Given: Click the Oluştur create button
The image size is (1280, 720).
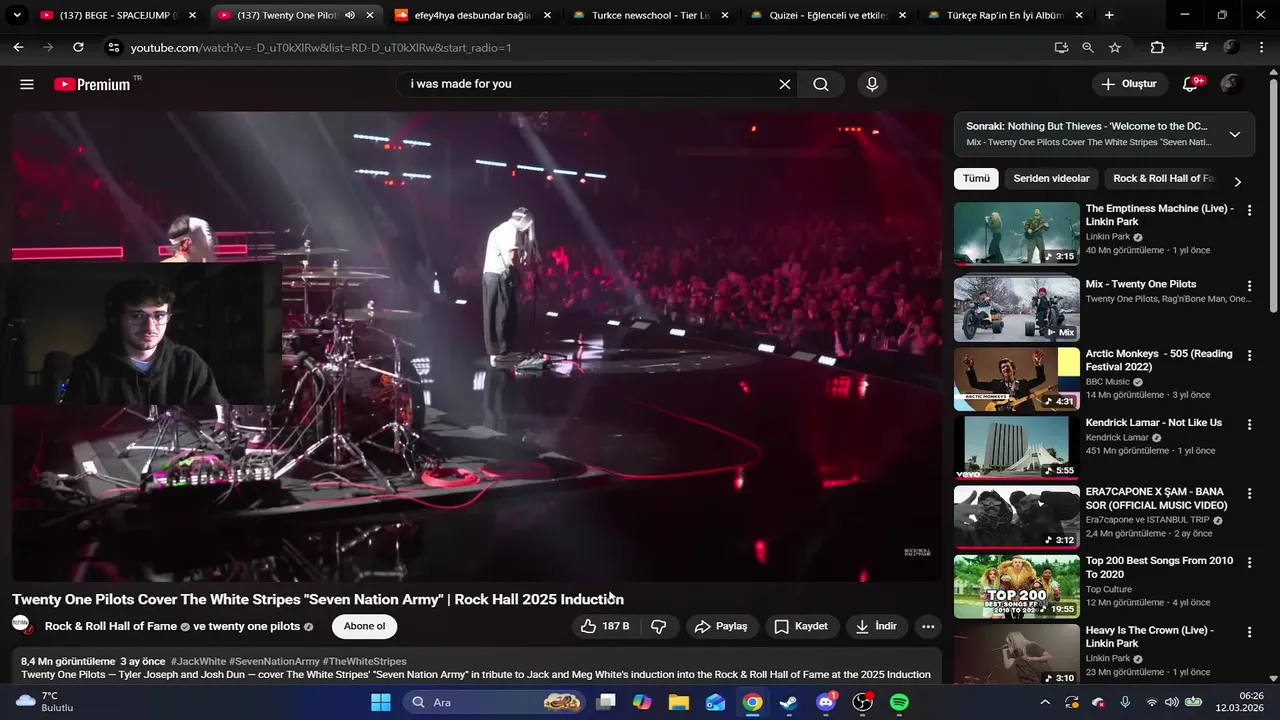Looking at the screenshot, I should pos(1129,84).
